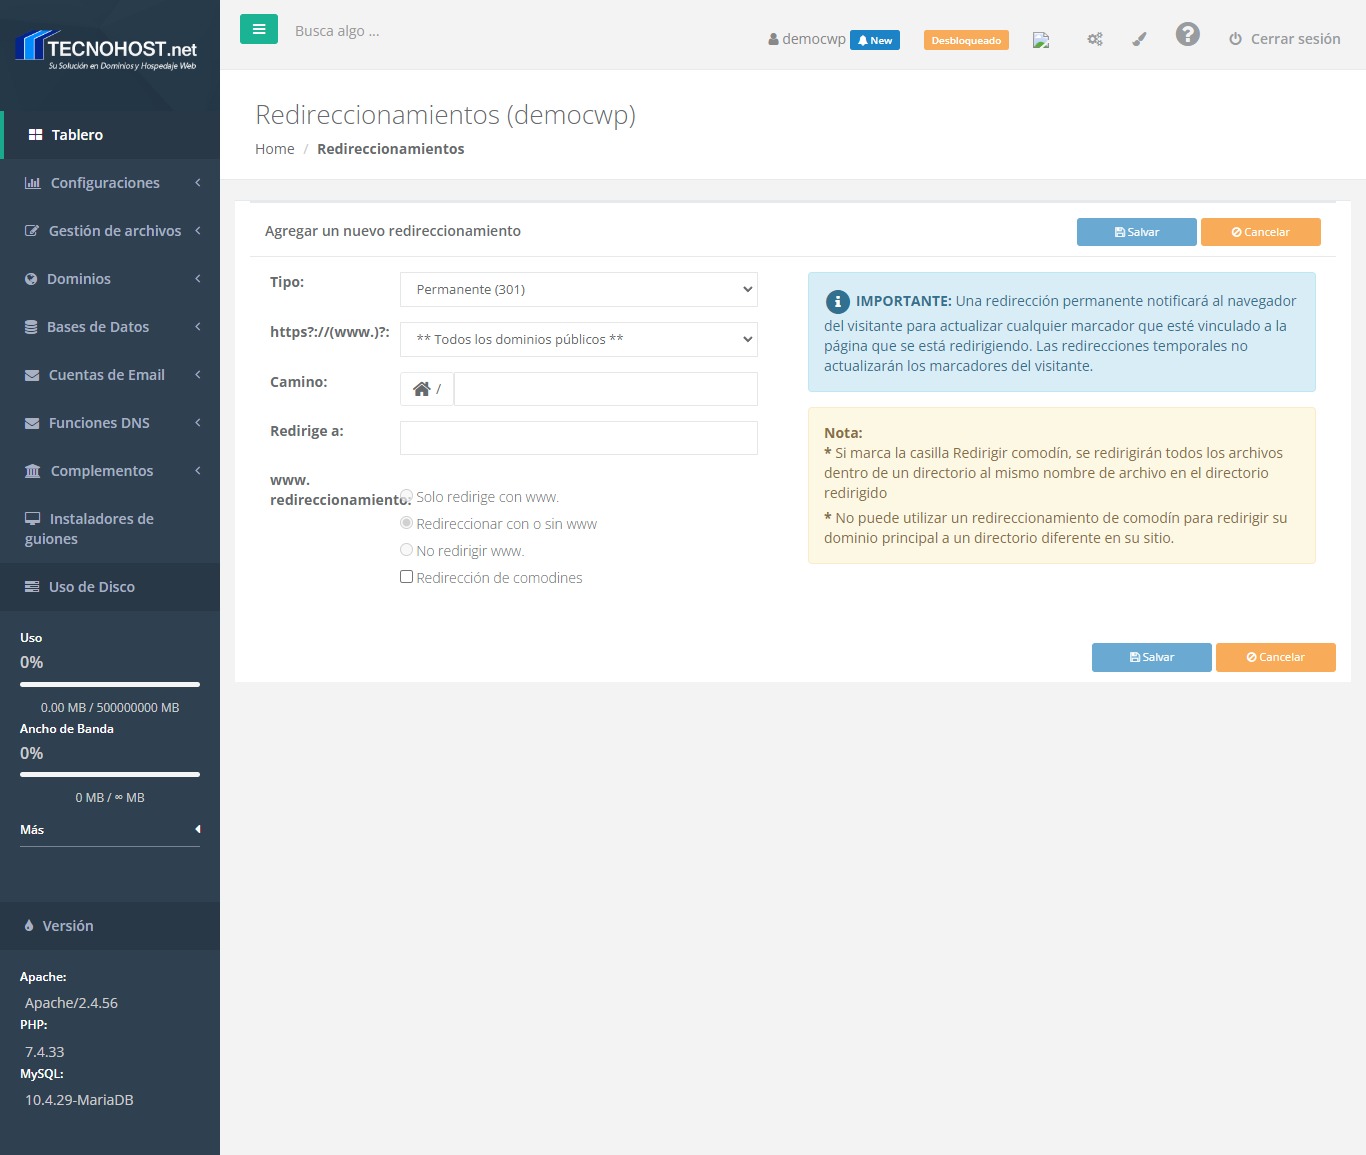Click the green hamburger menu toggle
The width and height of the screenshot is (1366, 1155).
[258, 30]
